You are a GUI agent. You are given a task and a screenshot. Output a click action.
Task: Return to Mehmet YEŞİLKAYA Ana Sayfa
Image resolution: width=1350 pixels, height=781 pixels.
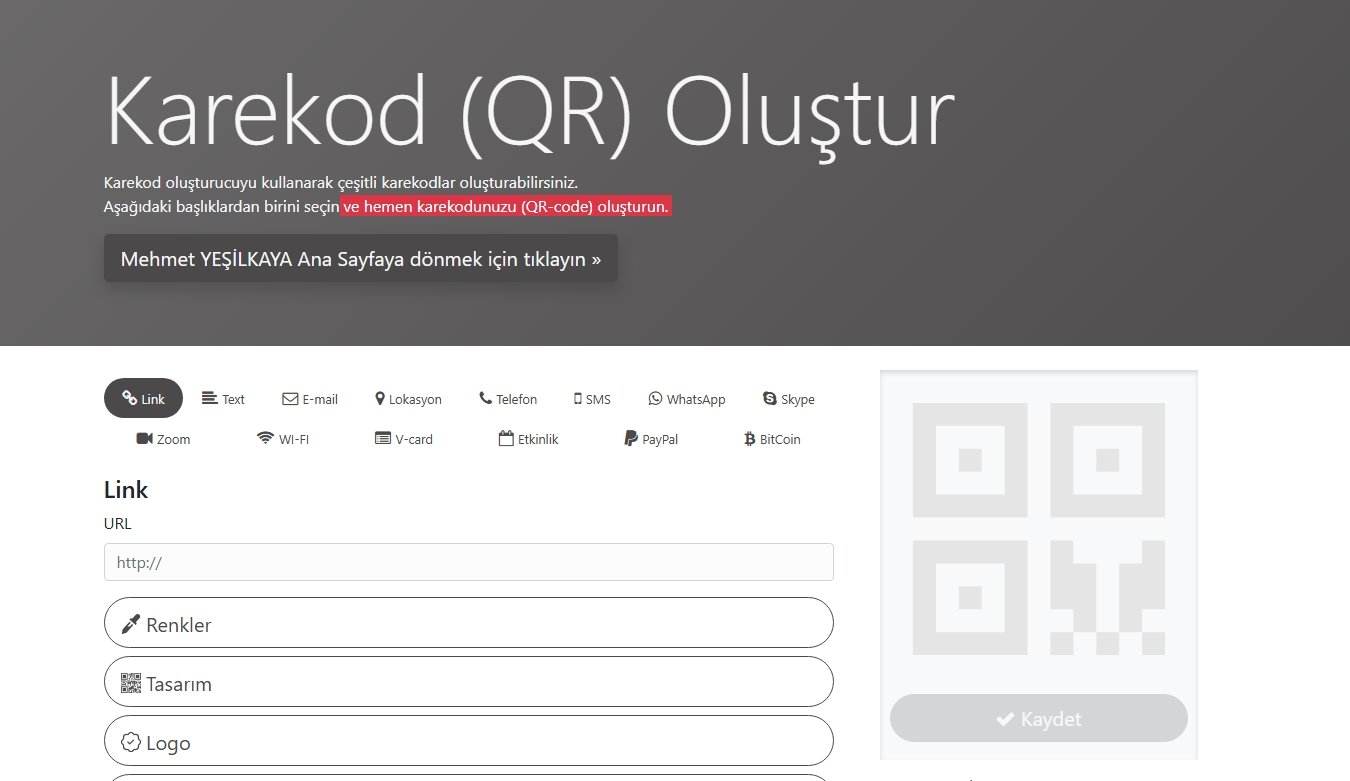tap(361, 258)
